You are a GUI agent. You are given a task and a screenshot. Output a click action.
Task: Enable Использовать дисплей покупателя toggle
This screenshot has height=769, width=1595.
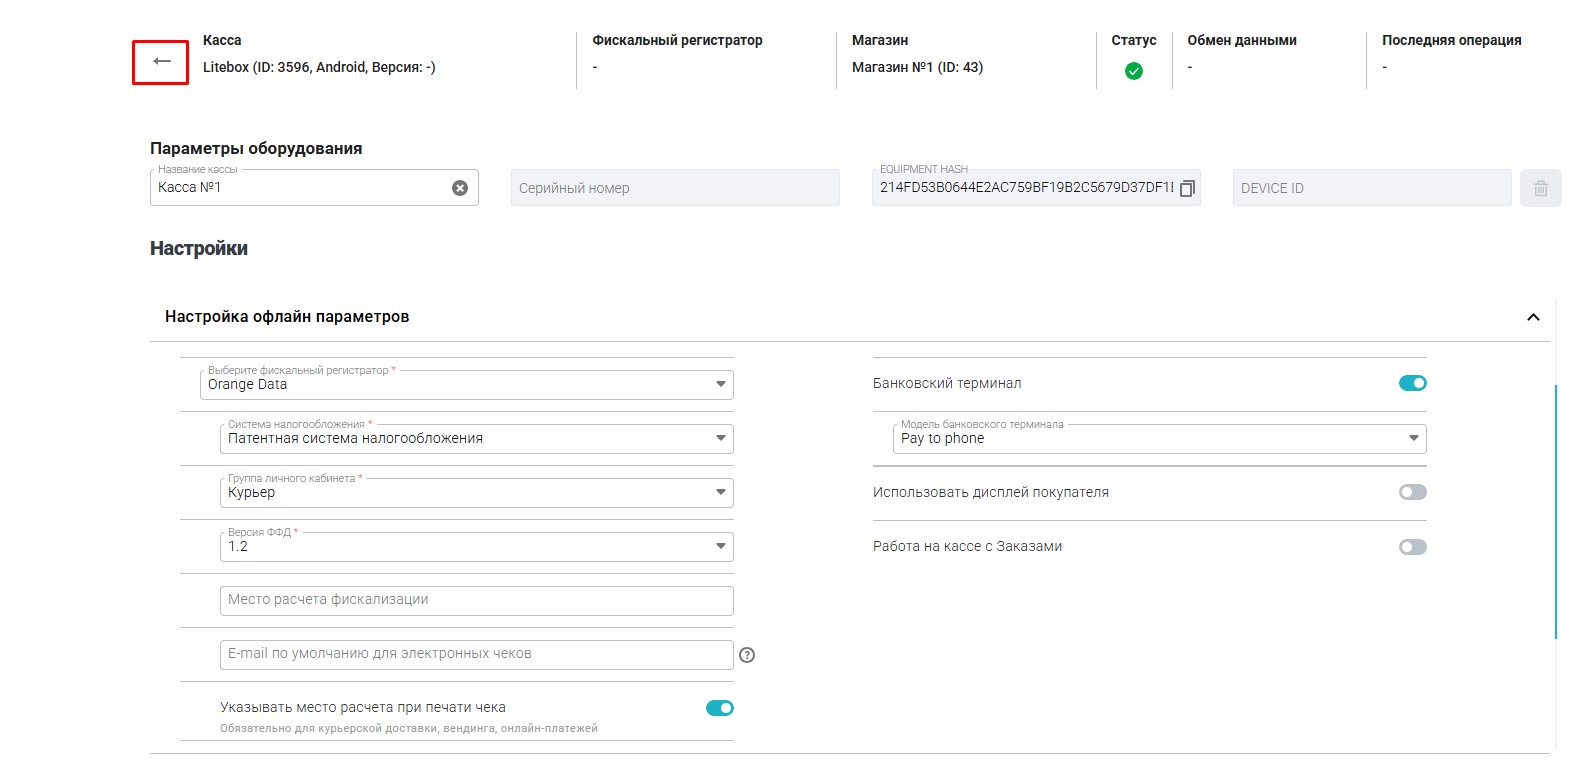click(x=1412, y=492)
